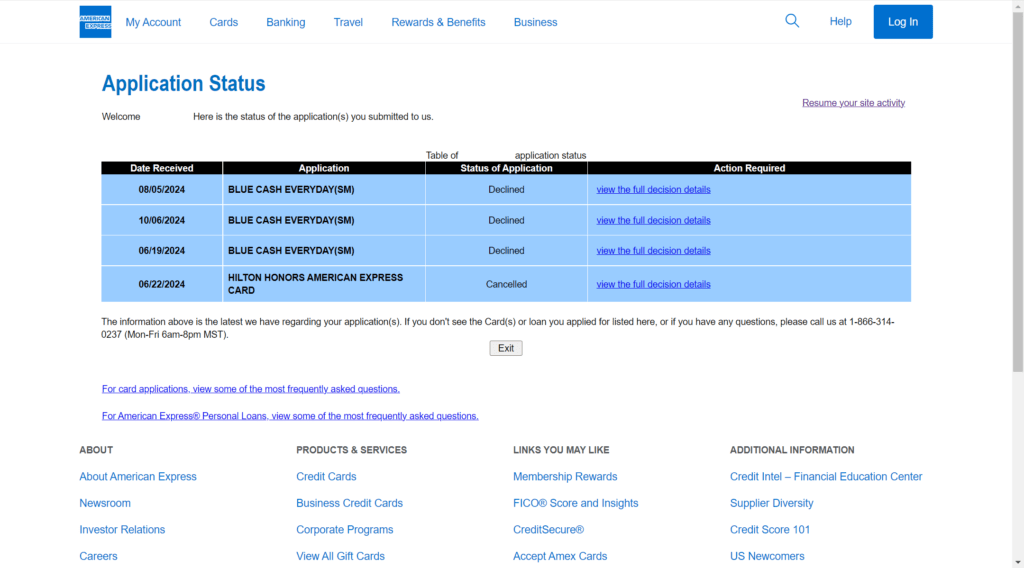Open the Banking menu
Viewport: 1024px width, 568px height.
click(x=285, y=22)
